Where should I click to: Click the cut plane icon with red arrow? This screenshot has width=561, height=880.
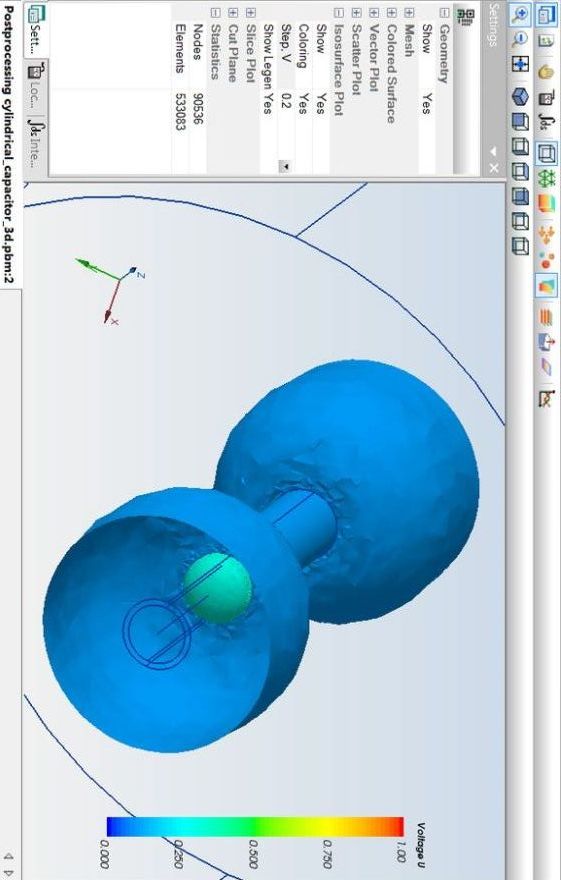[x=546, y=342]
